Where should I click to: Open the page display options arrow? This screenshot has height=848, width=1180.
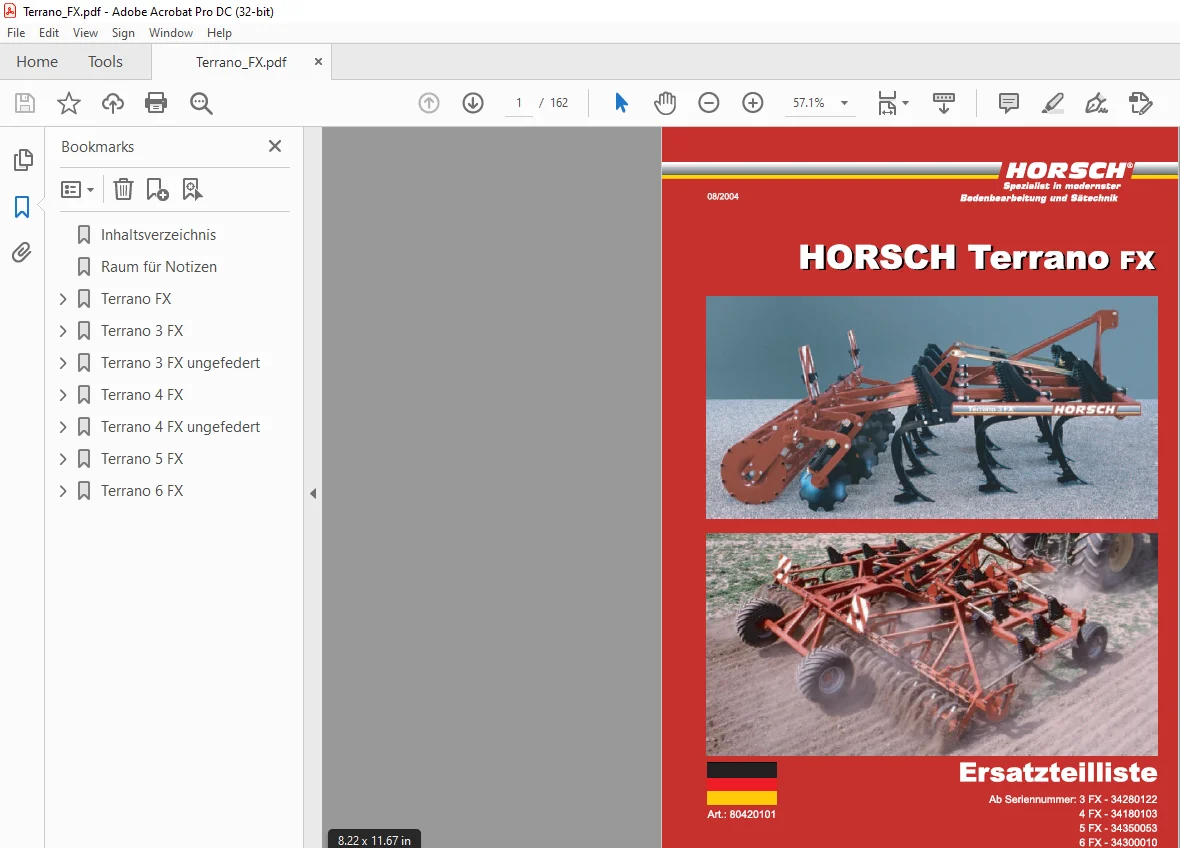point(905,103)
